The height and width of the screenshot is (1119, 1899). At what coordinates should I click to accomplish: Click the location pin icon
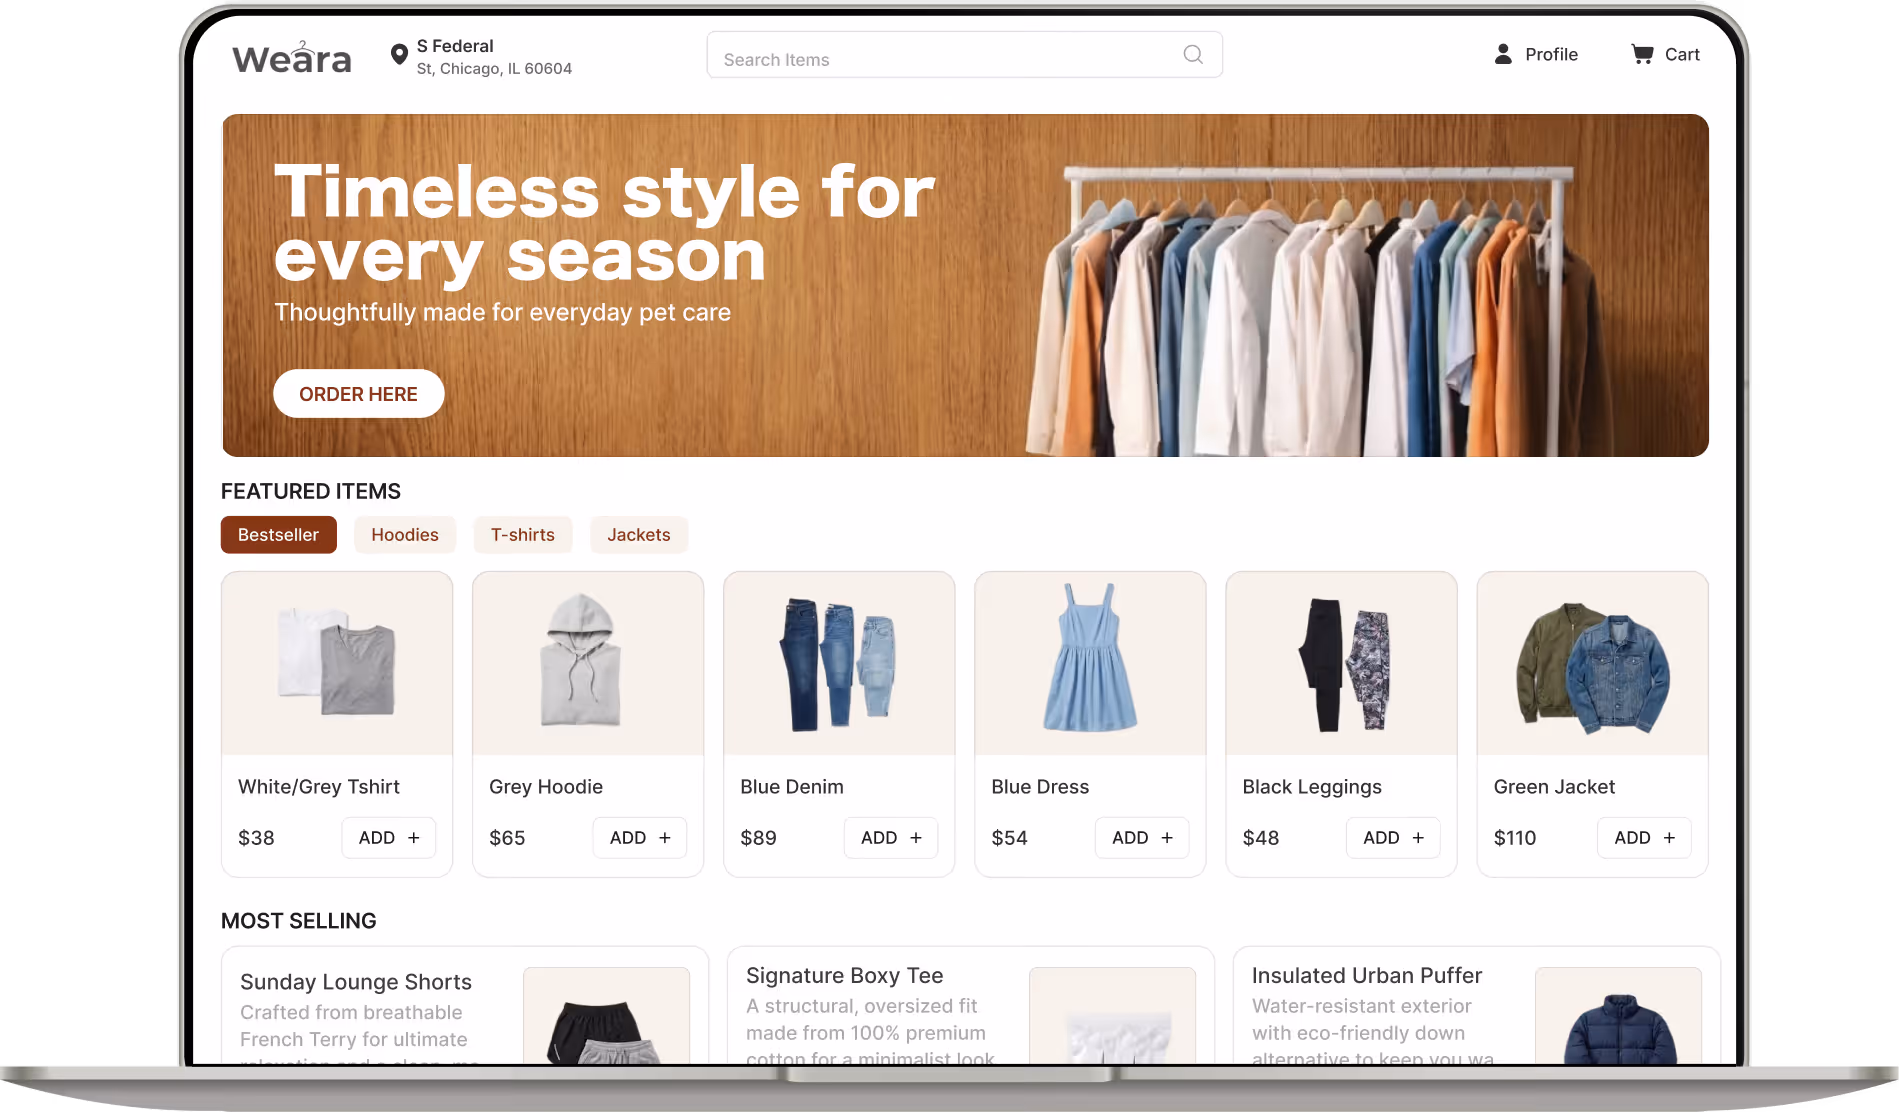coord(398,55)
